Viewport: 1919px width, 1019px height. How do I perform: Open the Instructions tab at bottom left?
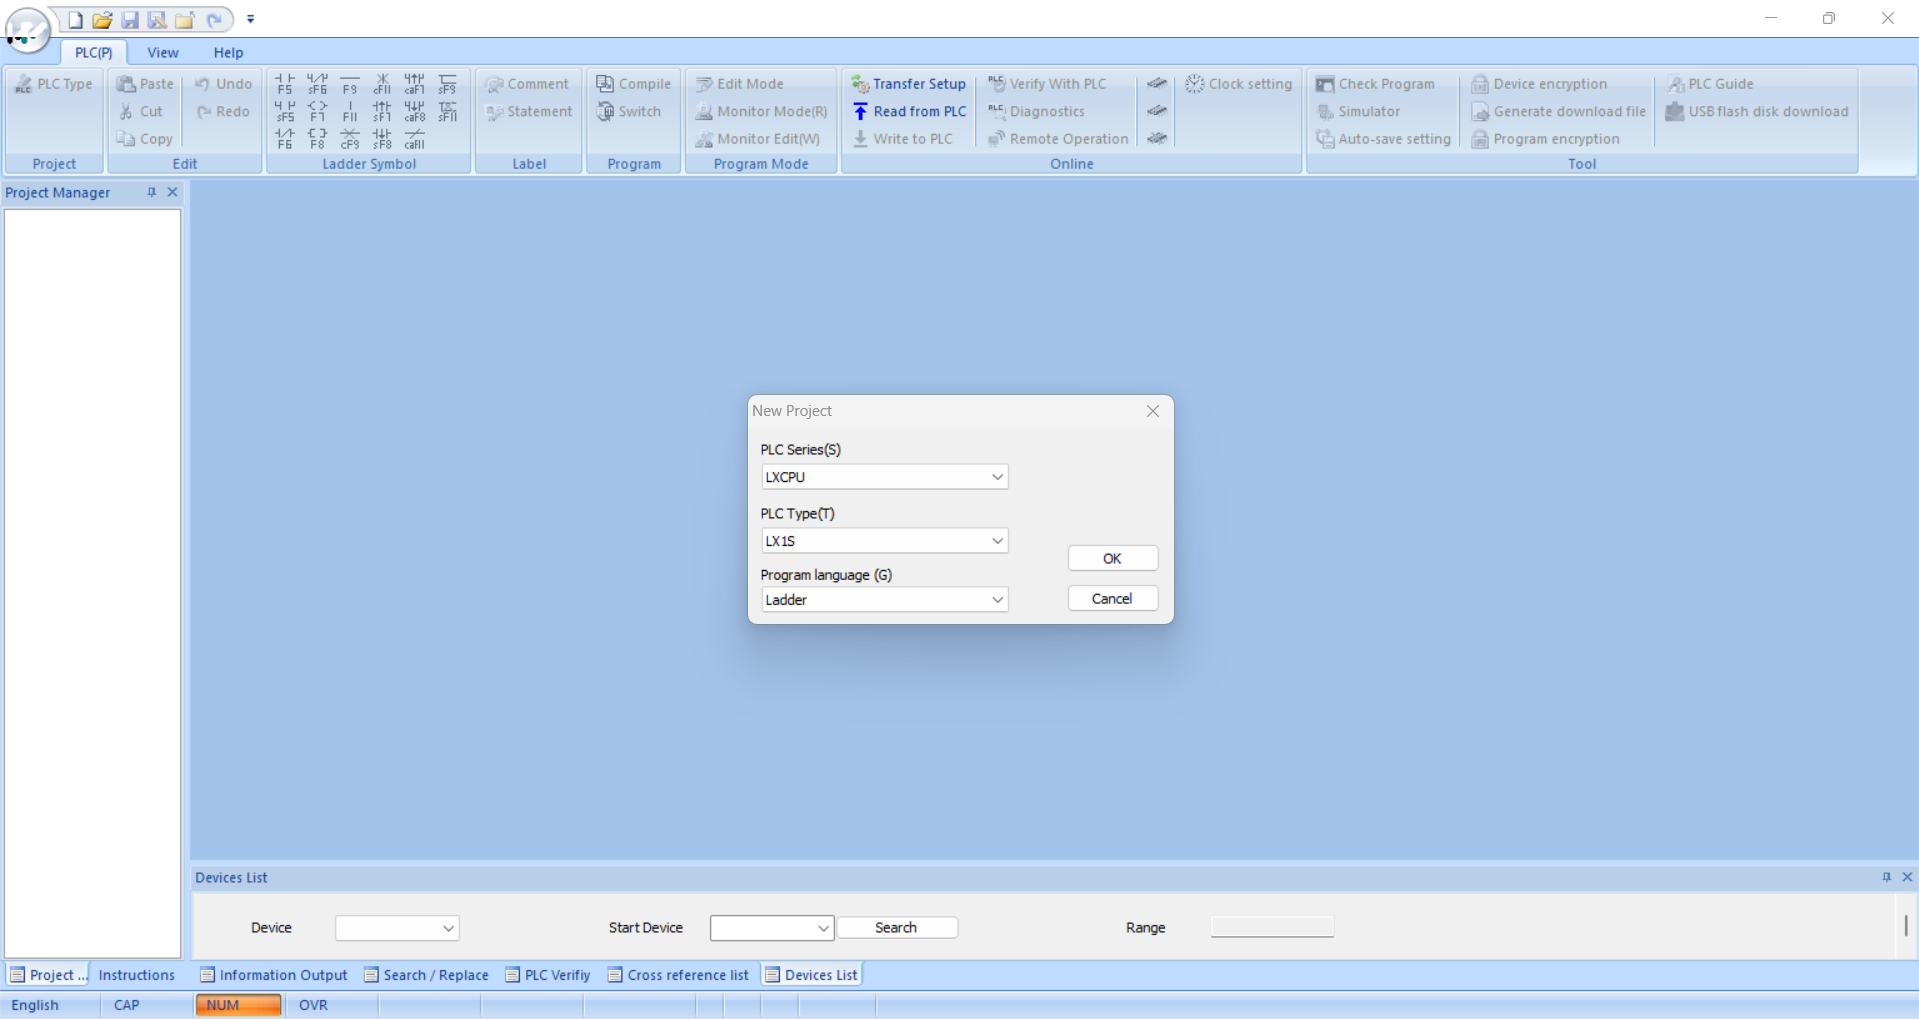tap(136, 975)
